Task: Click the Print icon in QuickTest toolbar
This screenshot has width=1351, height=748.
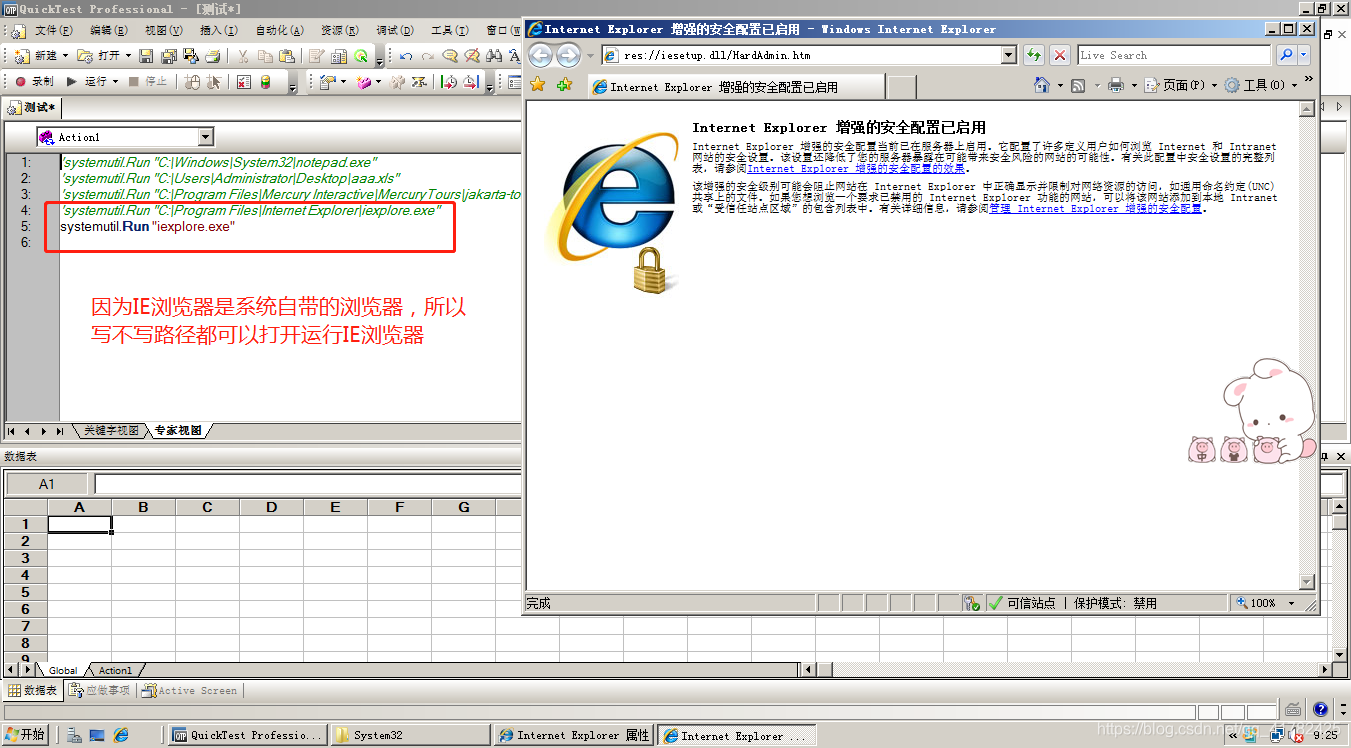Action: [x=213, y=56]
